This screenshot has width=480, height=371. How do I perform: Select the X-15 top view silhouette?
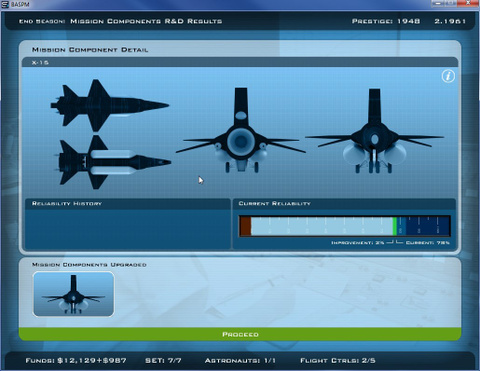pyautogui.click(x=110, y=106)
